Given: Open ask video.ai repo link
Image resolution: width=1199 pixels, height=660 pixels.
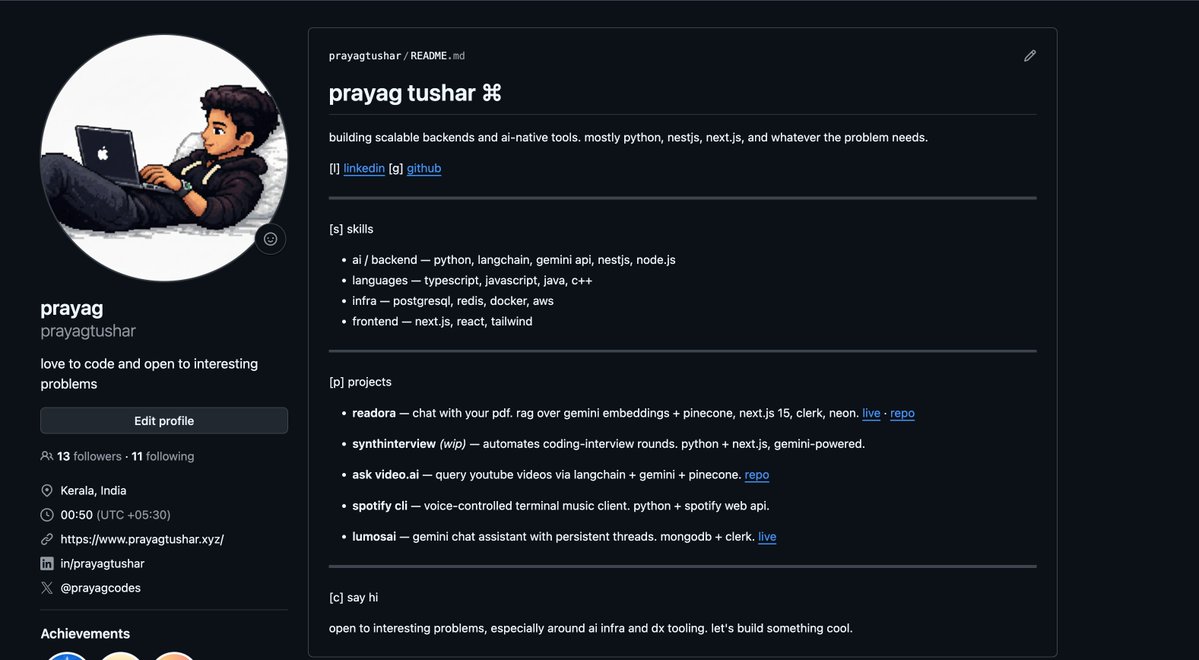Looking at the screenshot, I should point(757,475).
